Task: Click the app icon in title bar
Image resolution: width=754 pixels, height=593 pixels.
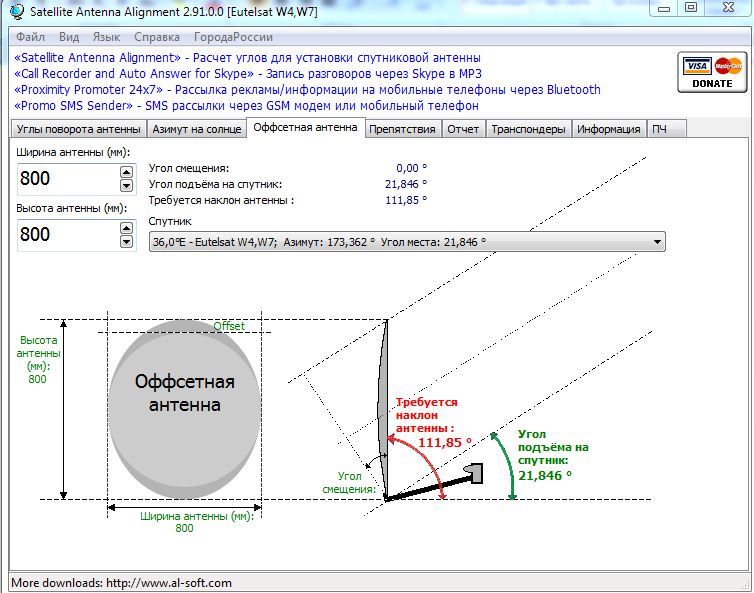Action: click(16, 10)
